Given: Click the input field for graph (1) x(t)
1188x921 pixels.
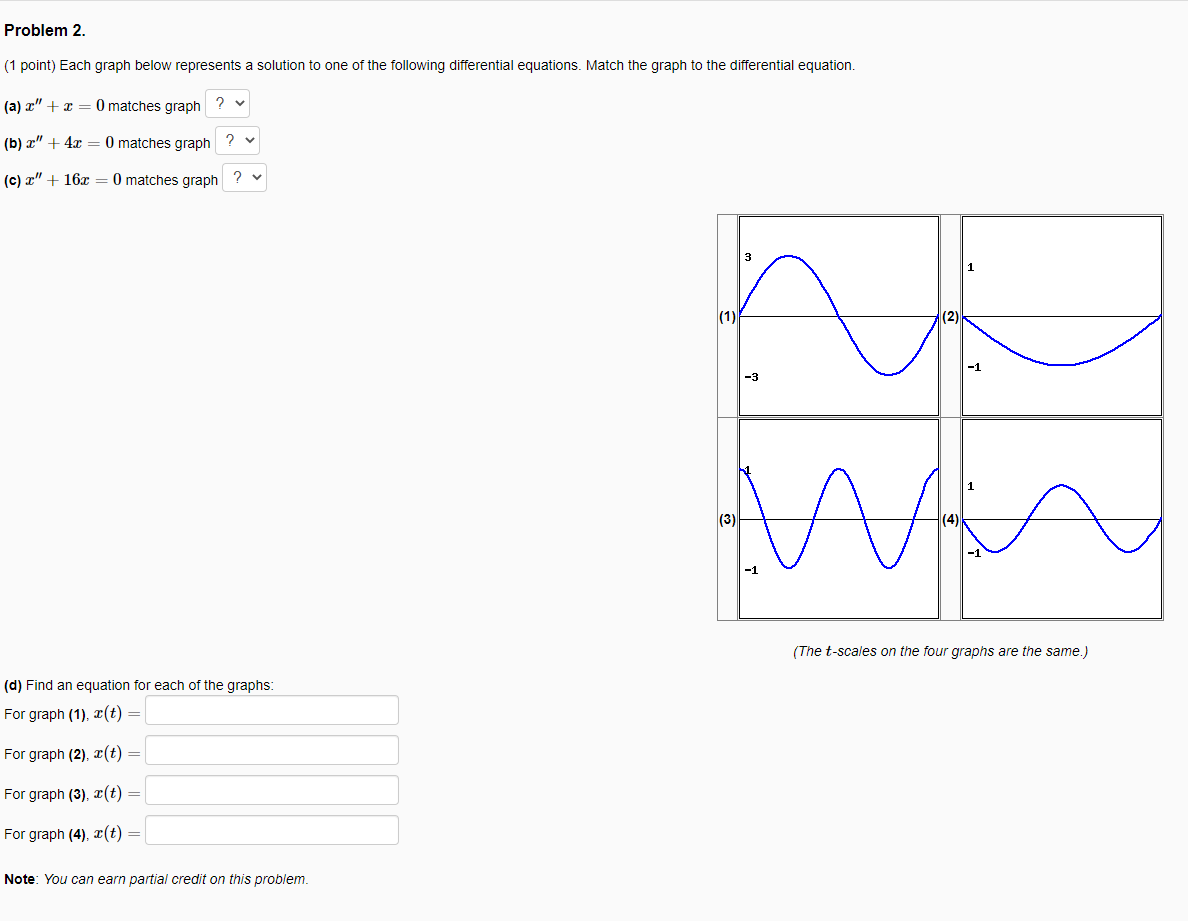Looking at the screenshot, I should tap(271, 710).
